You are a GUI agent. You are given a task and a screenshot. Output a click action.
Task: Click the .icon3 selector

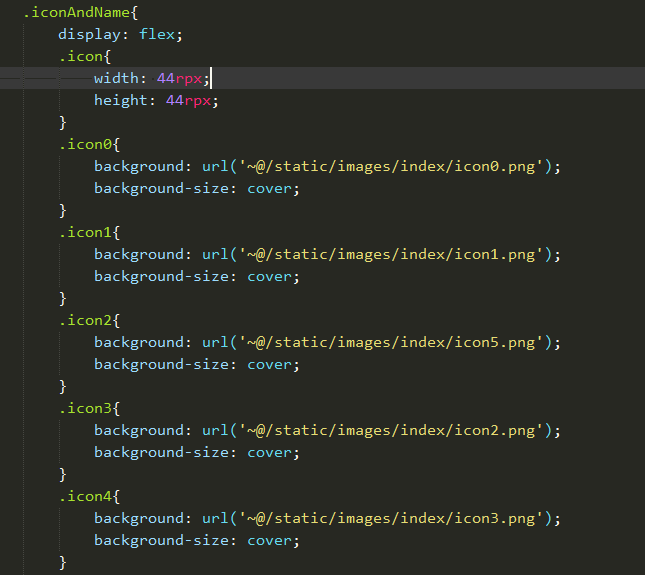[85, 408]
